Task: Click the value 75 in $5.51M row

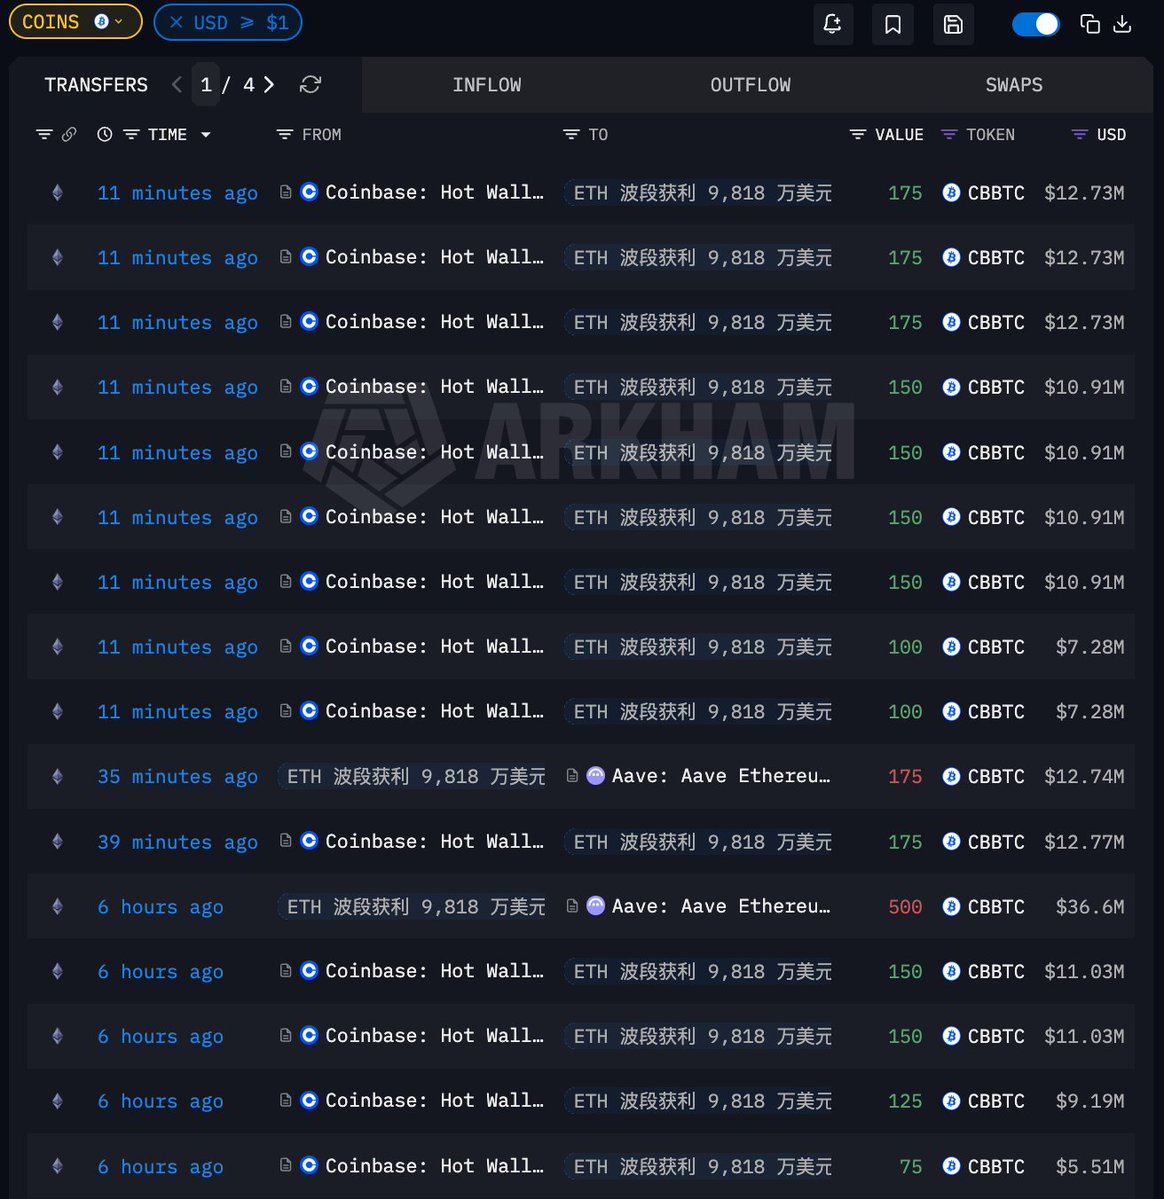Action: click(x=911, y=1166)
